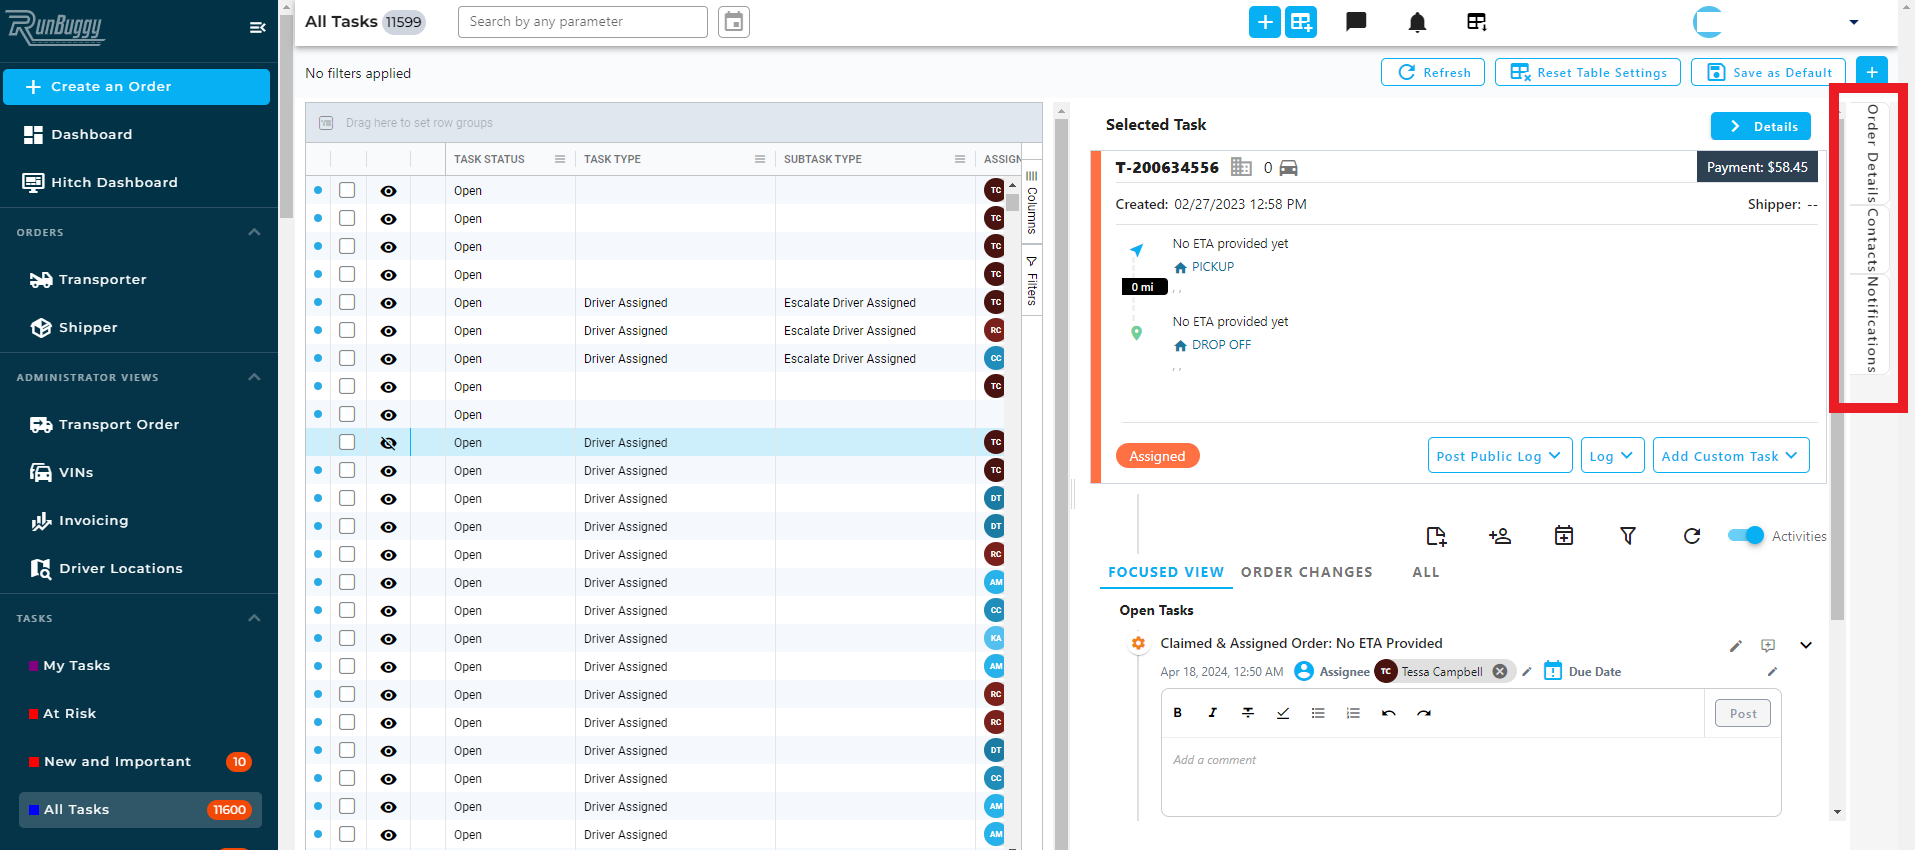Expand the Claimed & Assigned Order task chevron
The height and width of the screenshot is (850, 1915).
[x=1806, y=645]
